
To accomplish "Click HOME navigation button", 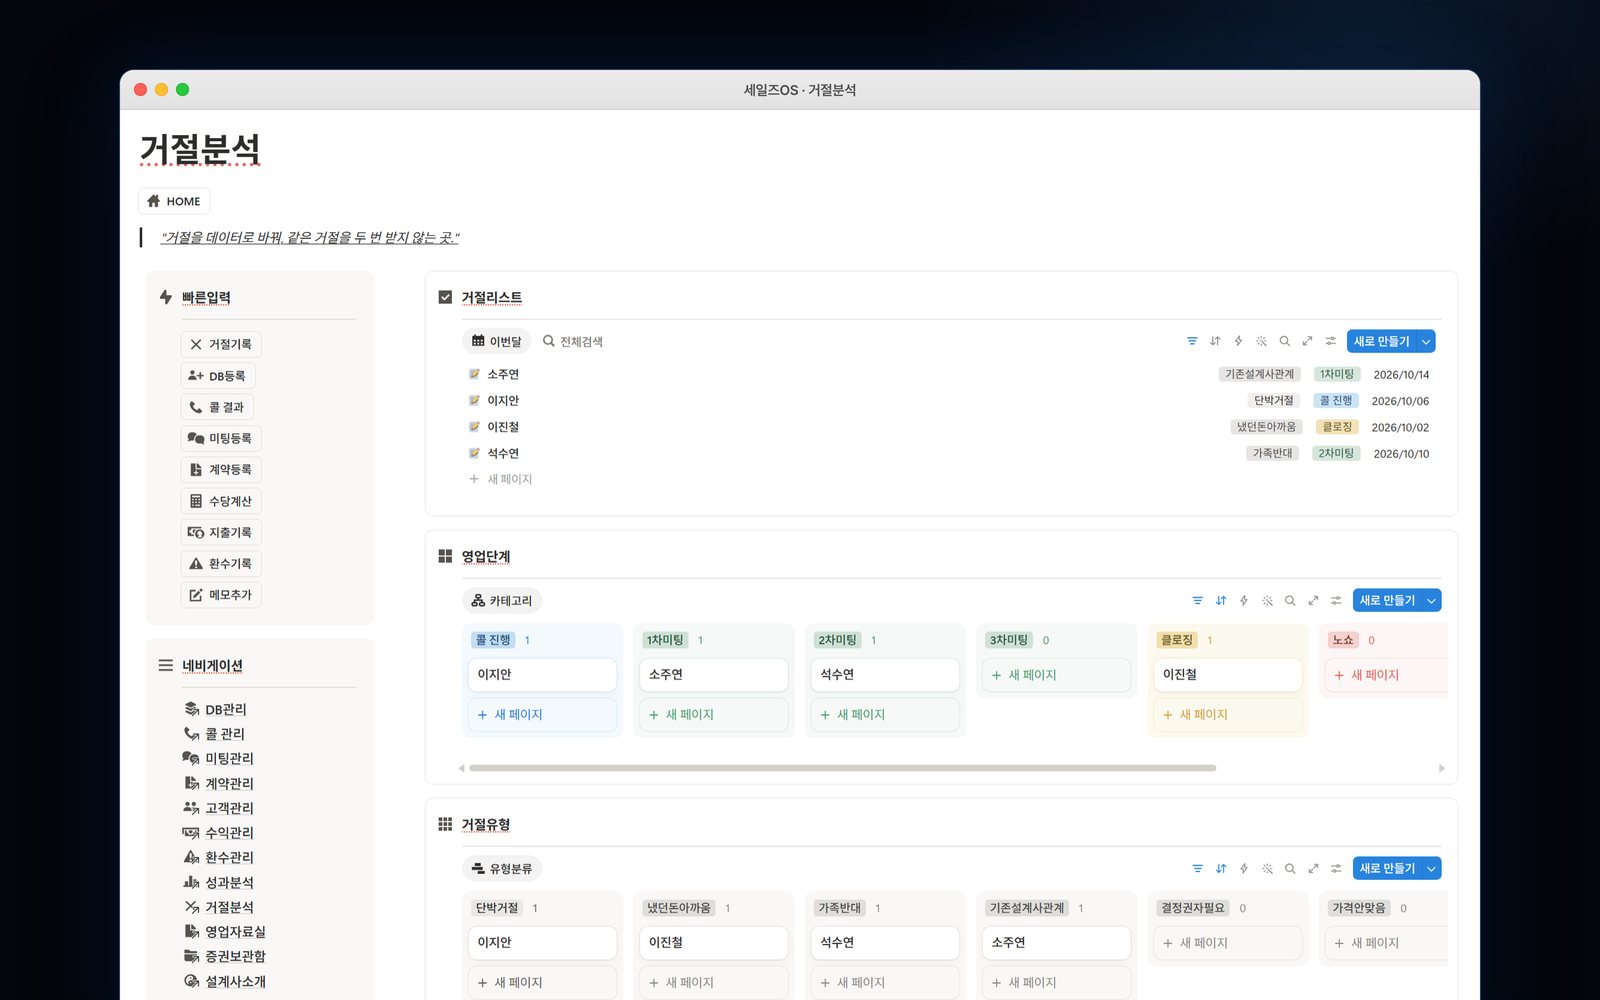I will point(174,201).
